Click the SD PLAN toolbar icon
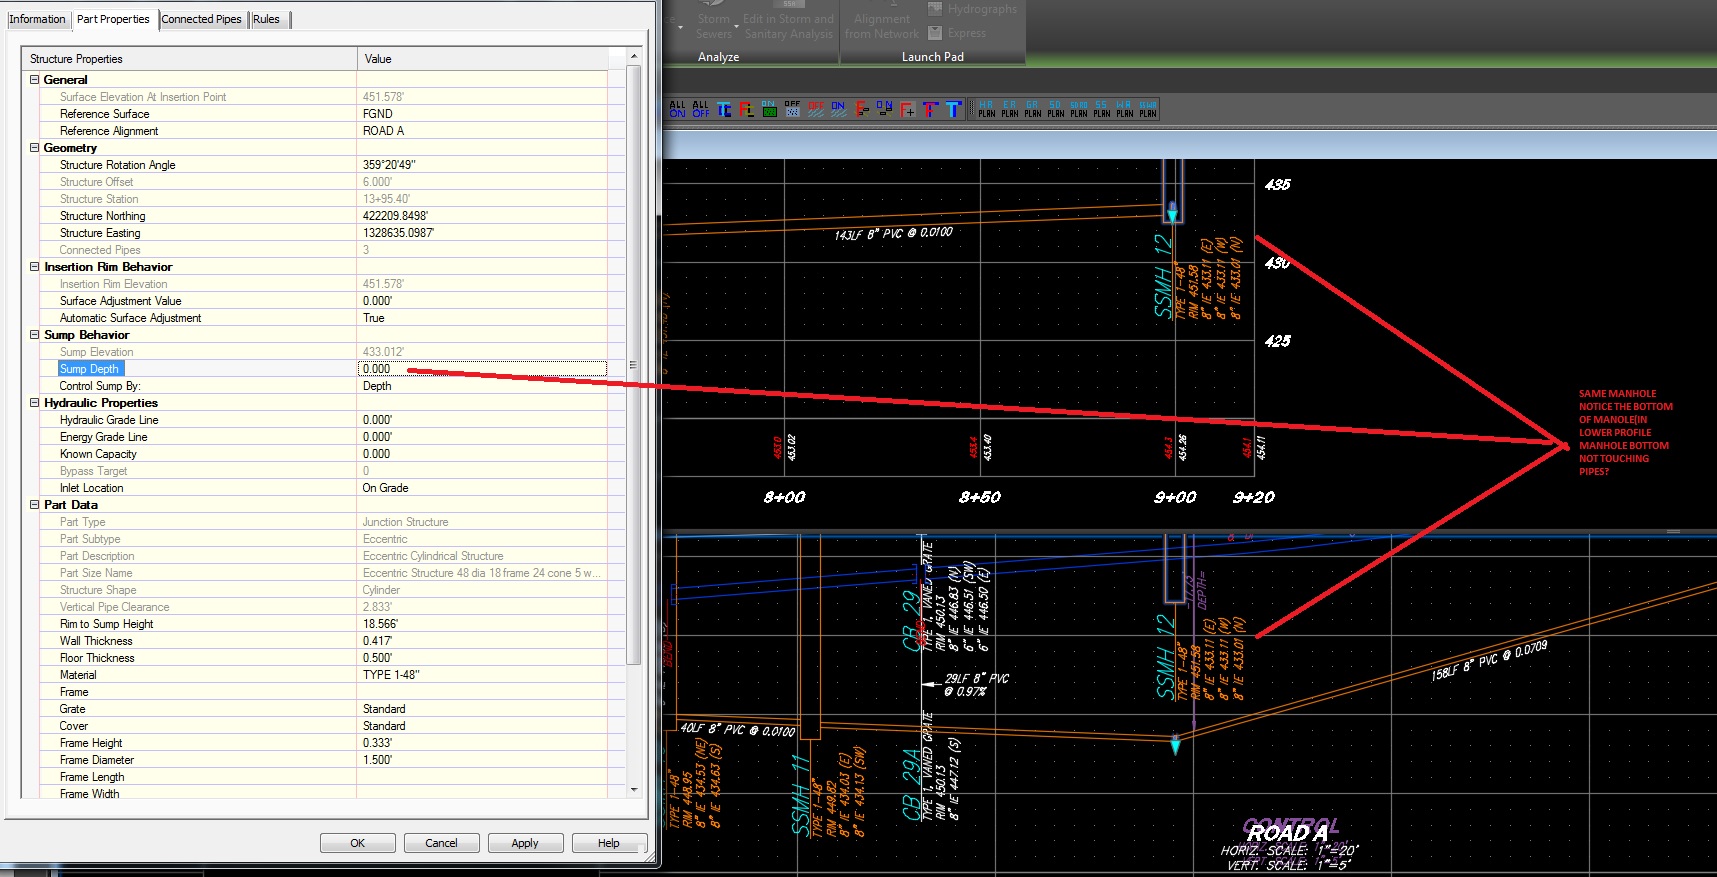1717x877 pixels. (x=1056, y=109)
